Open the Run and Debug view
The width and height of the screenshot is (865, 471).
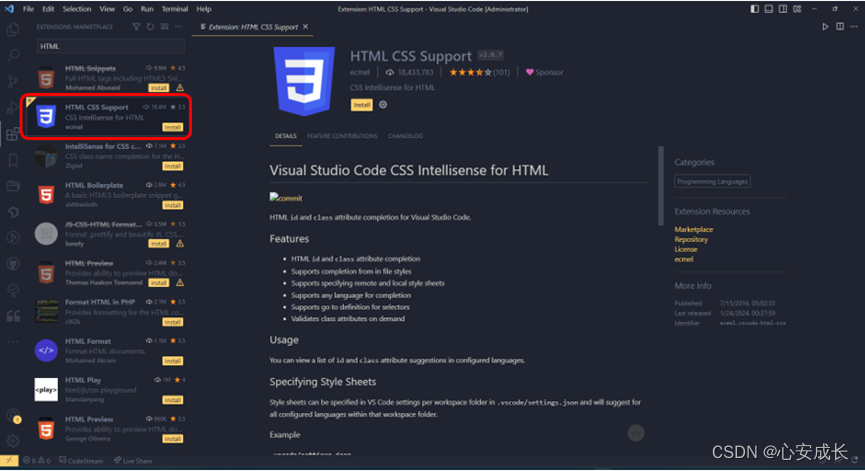point(13,108)
